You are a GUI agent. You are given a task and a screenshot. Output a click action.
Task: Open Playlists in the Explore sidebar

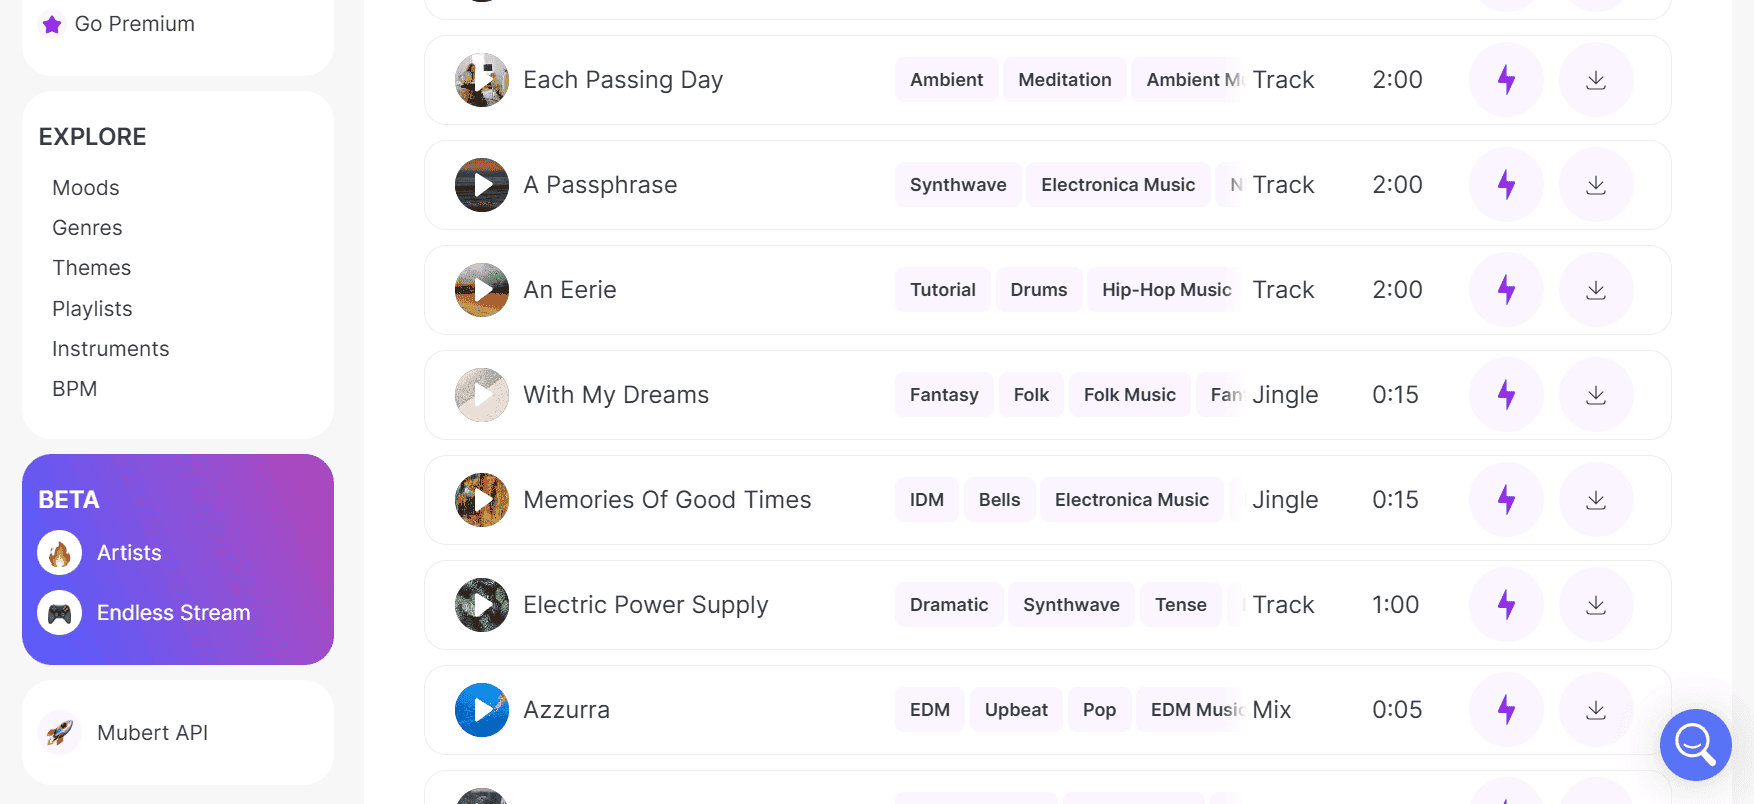(x=92, y=308)
